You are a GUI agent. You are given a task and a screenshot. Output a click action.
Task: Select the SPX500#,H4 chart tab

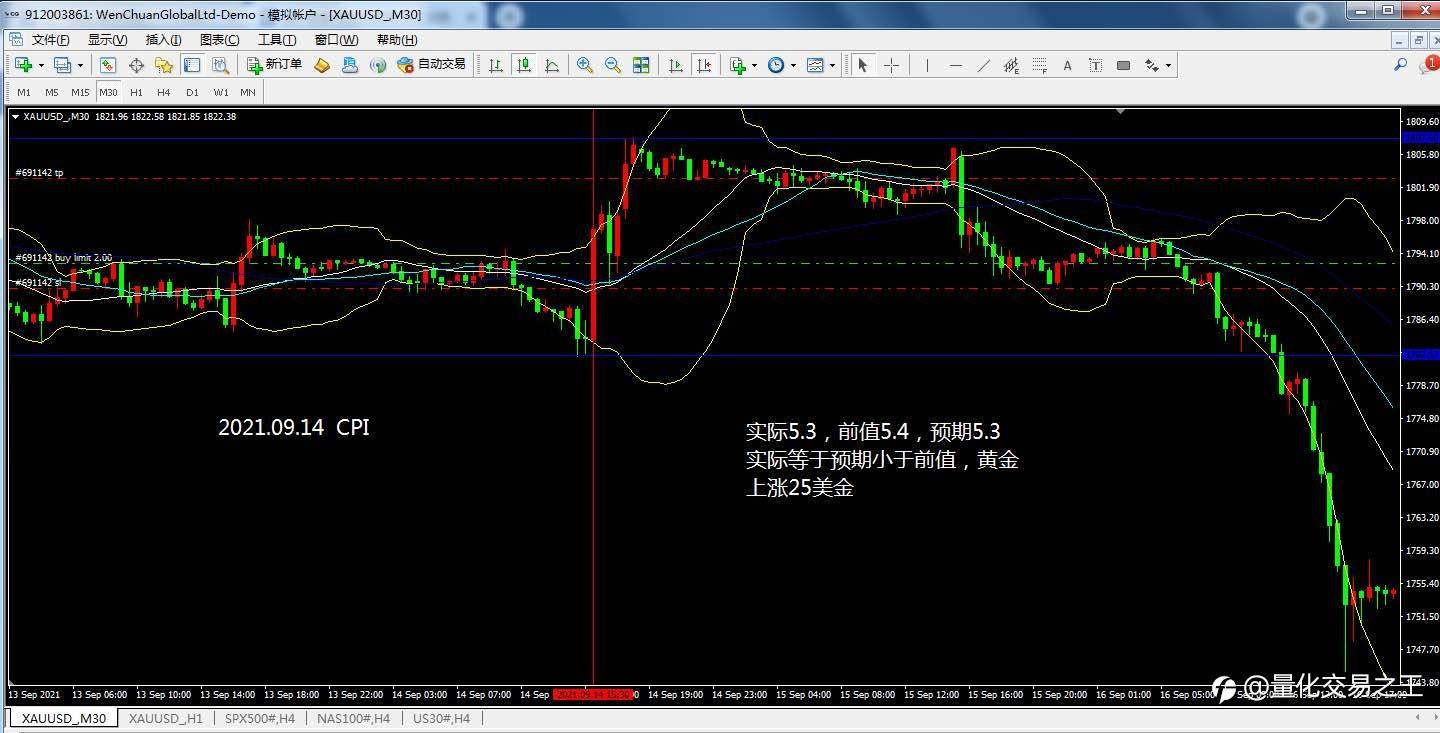pyautogui.click(x=259, y=718)
